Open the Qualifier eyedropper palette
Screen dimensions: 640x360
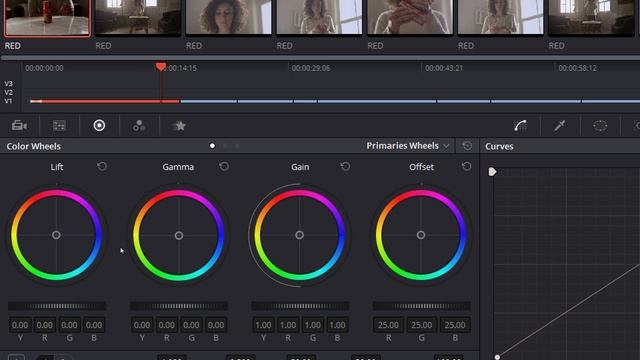pos(560,125)
